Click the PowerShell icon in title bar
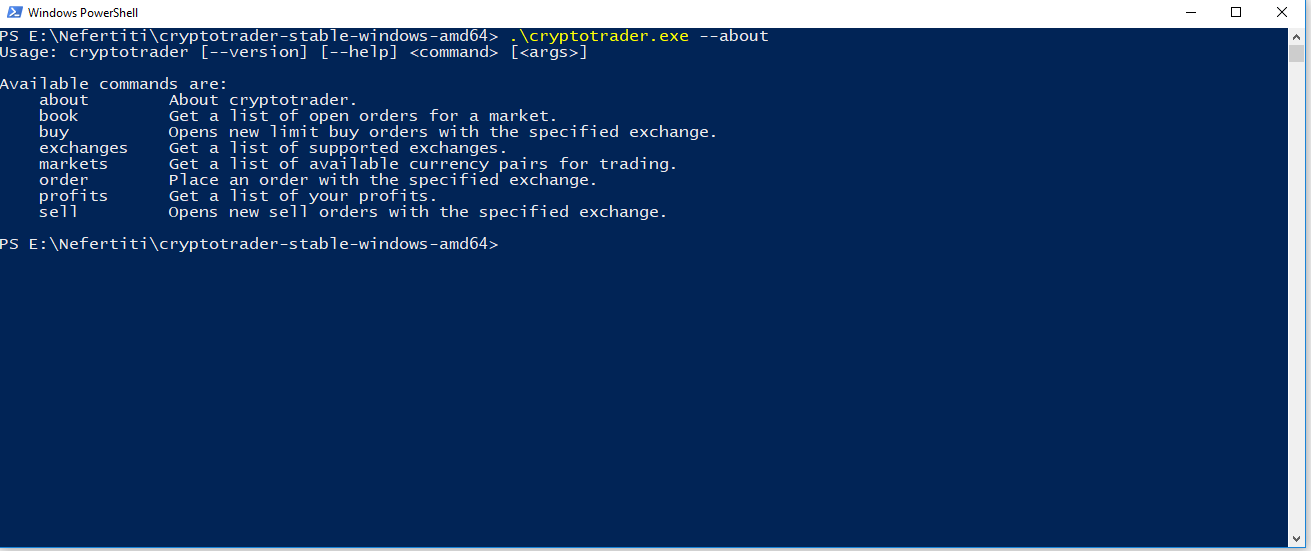The width and height of the screenshot is (1311, 551). pos(13,13)
